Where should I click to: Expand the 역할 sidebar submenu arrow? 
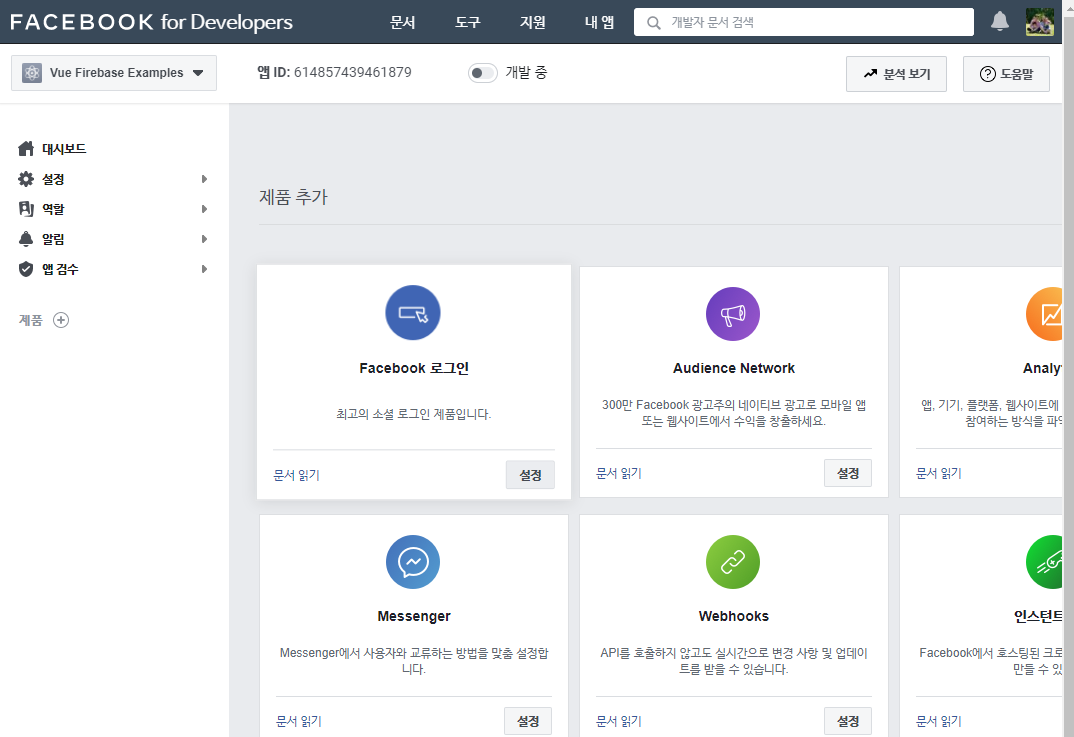[x=204, y=209]
